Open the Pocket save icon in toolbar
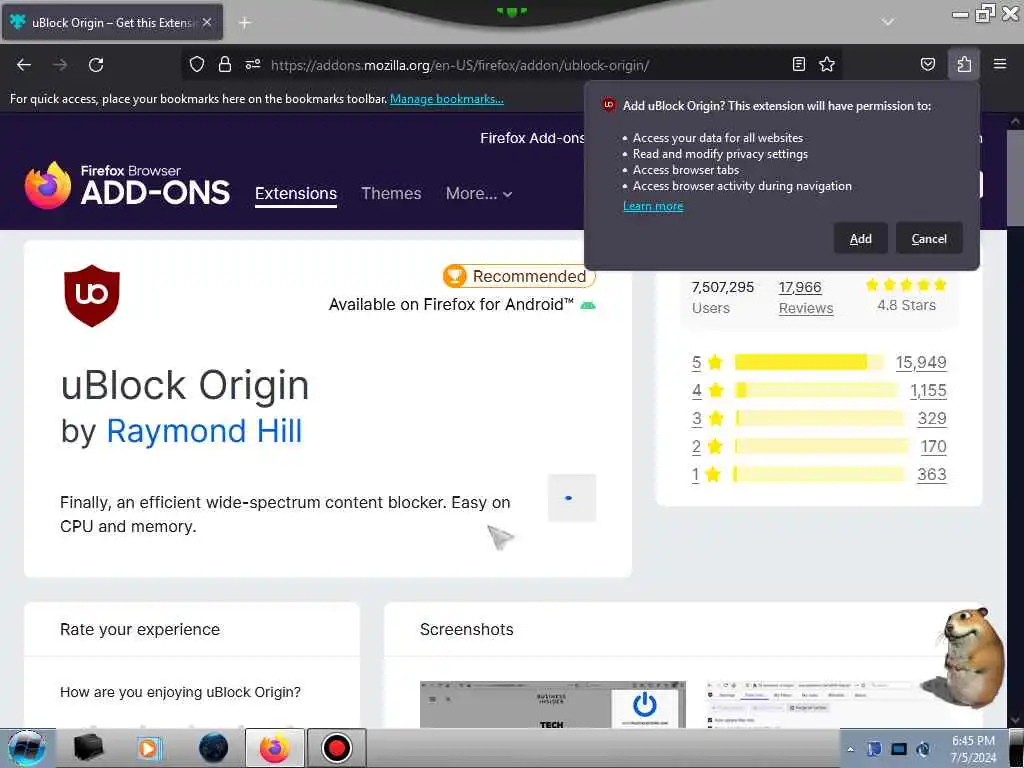This screenshot has height=768, width=1024. tap(927, 64)
